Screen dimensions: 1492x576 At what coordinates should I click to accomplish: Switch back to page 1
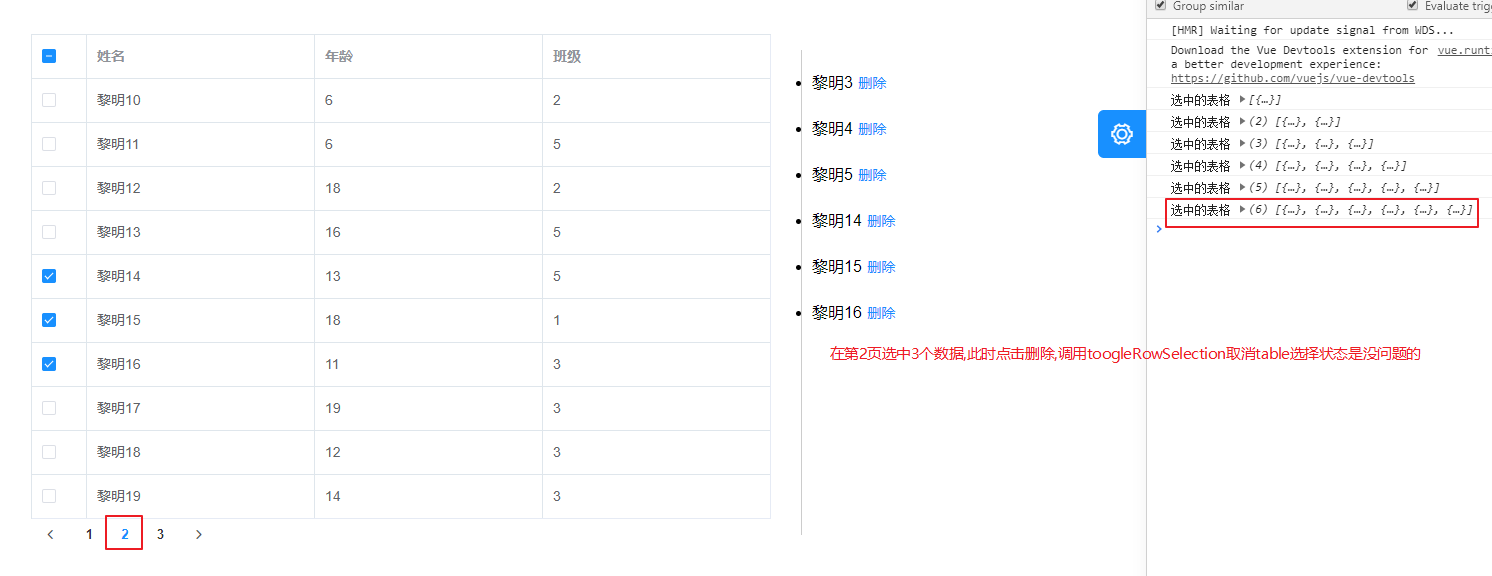[x=88, y=533]
